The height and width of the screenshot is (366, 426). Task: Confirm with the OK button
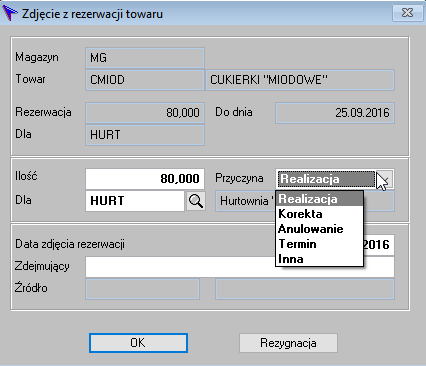tap(138, 343)
